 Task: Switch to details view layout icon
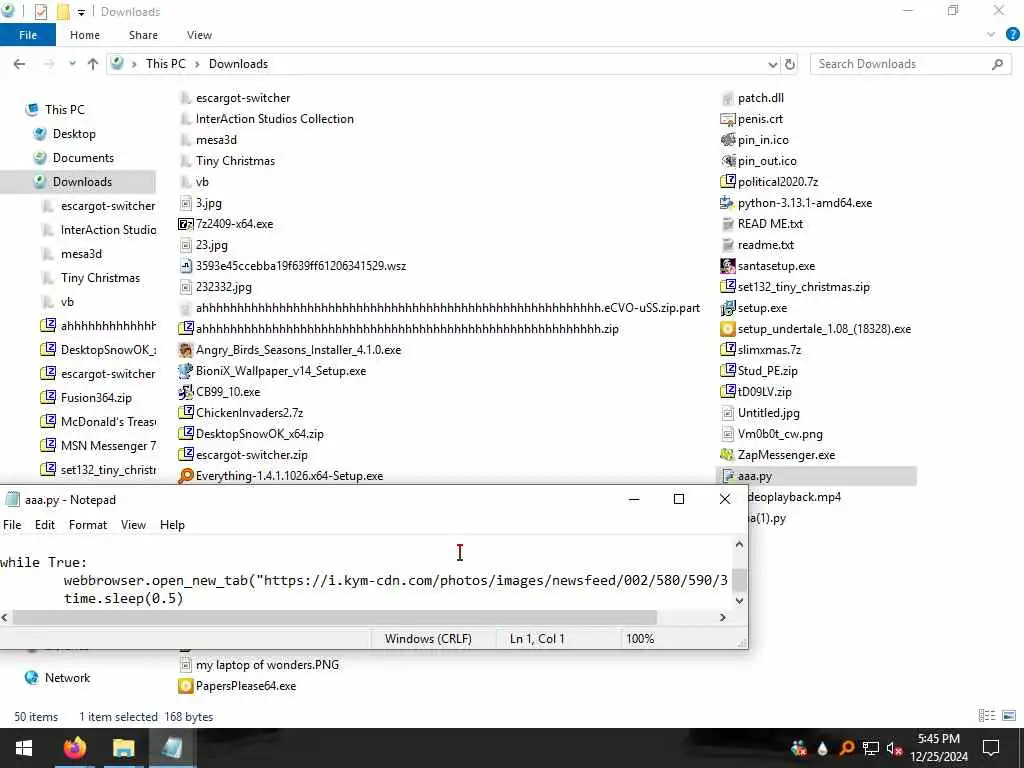click(x=987, y=716)
